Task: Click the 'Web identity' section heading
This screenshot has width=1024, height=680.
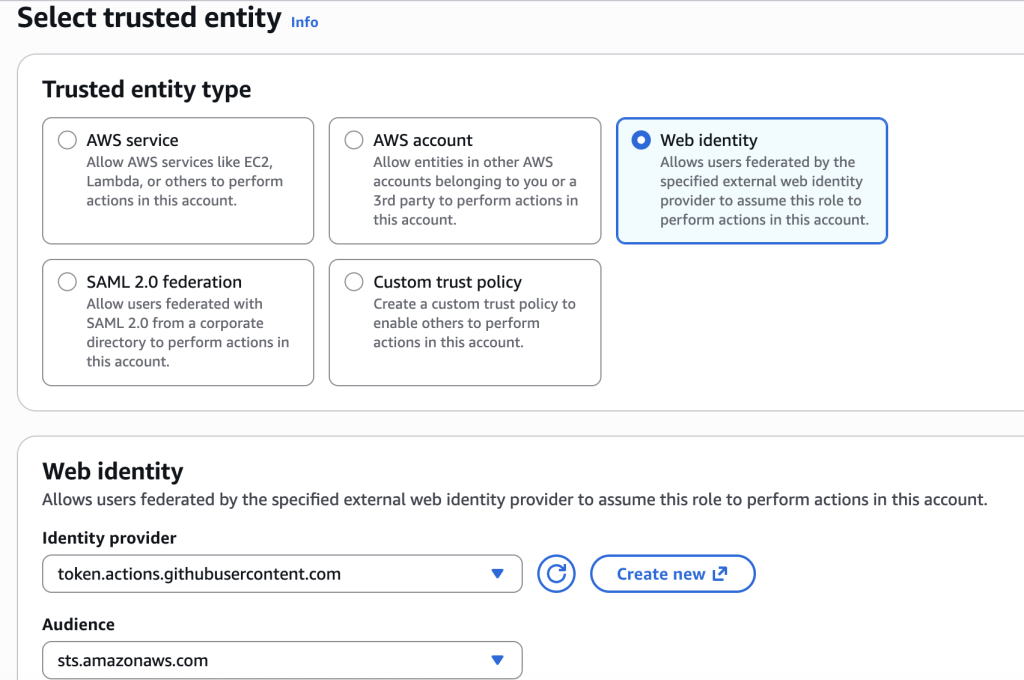Action: pos(113,471)
